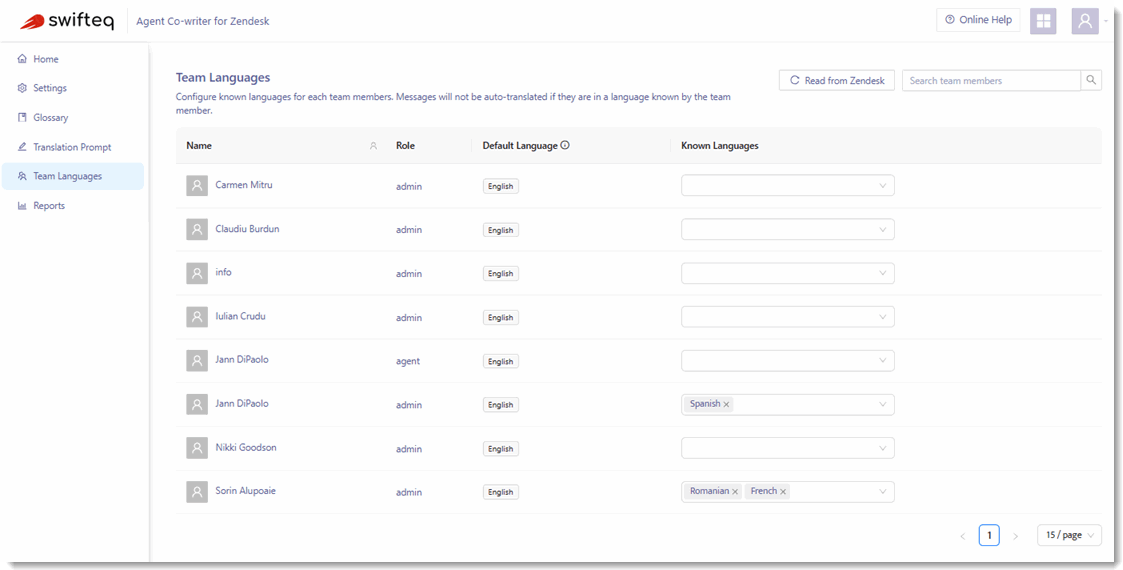
Task: Click Sorin Alupoaie's avatar icon
Action: [197, 491]
